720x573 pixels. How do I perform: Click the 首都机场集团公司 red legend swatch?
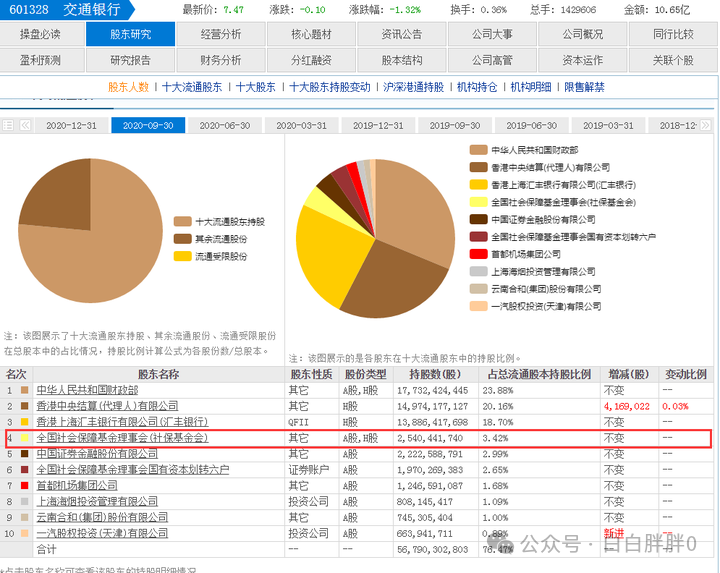click(x=478, y=254)
